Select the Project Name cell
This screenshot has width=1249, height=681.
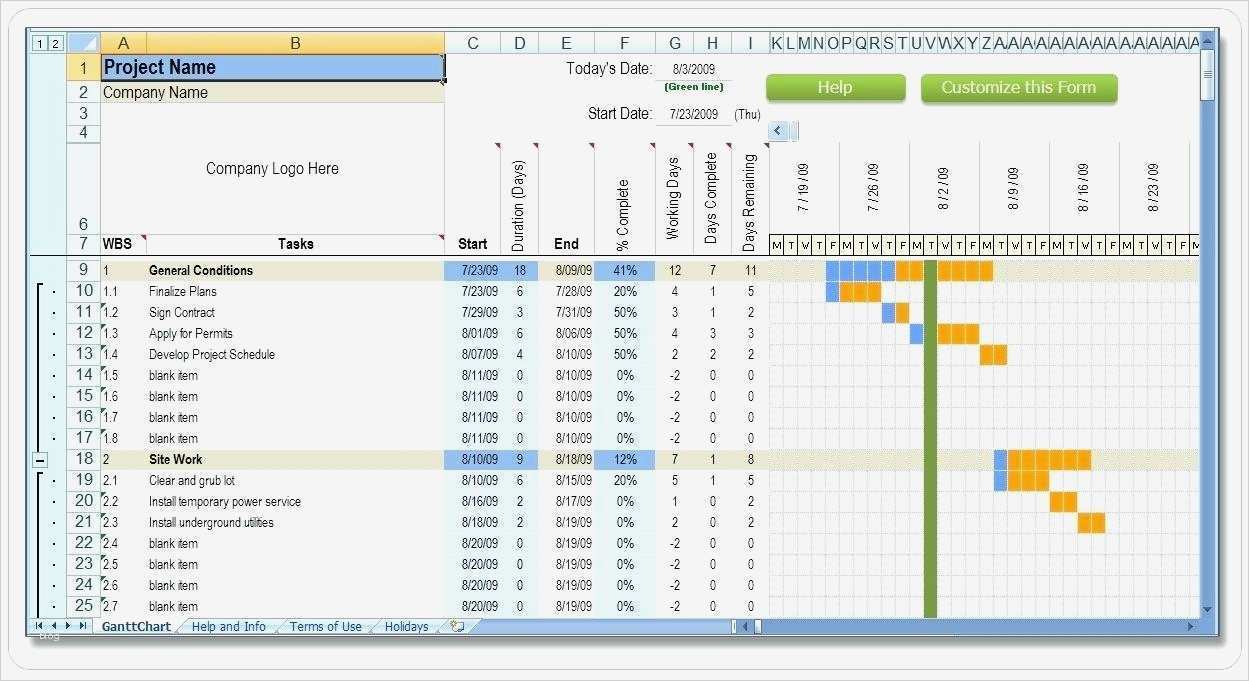click(273, 67)
